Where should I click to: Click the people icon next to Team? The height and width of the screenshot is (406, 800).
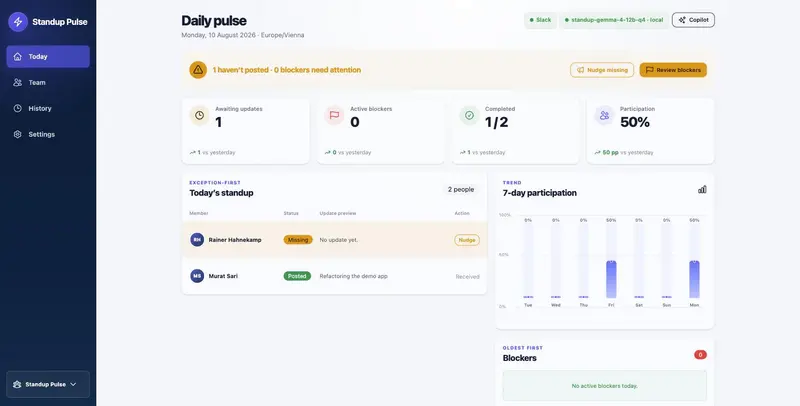(x=18, y=83)
